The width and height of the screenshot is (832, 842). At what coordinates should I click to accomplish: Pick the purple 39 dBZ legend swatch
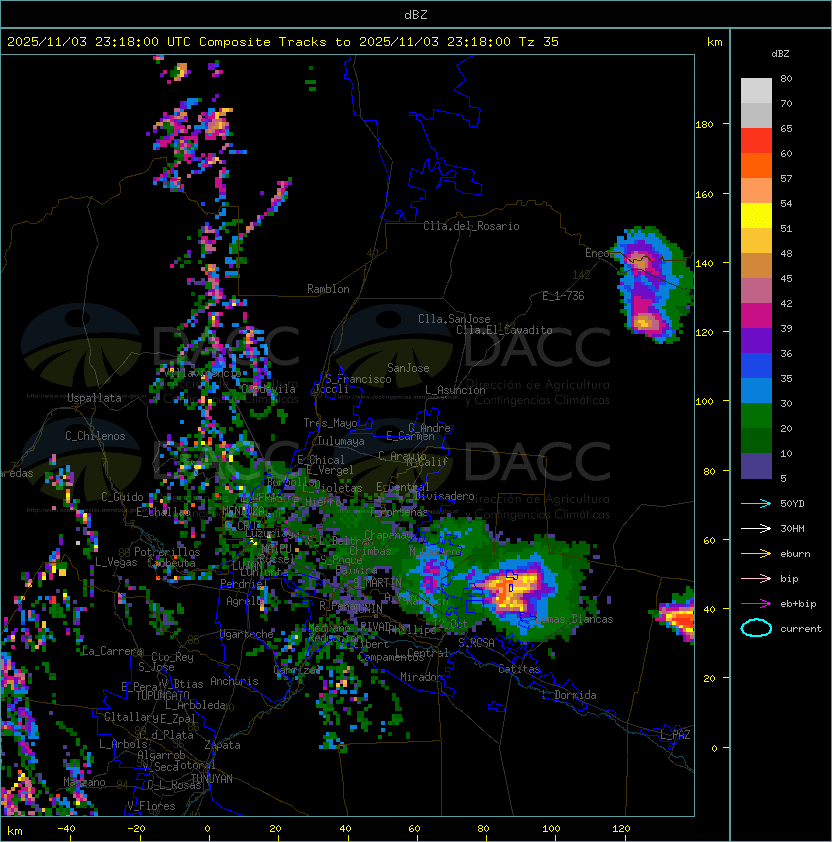[756, 340]
